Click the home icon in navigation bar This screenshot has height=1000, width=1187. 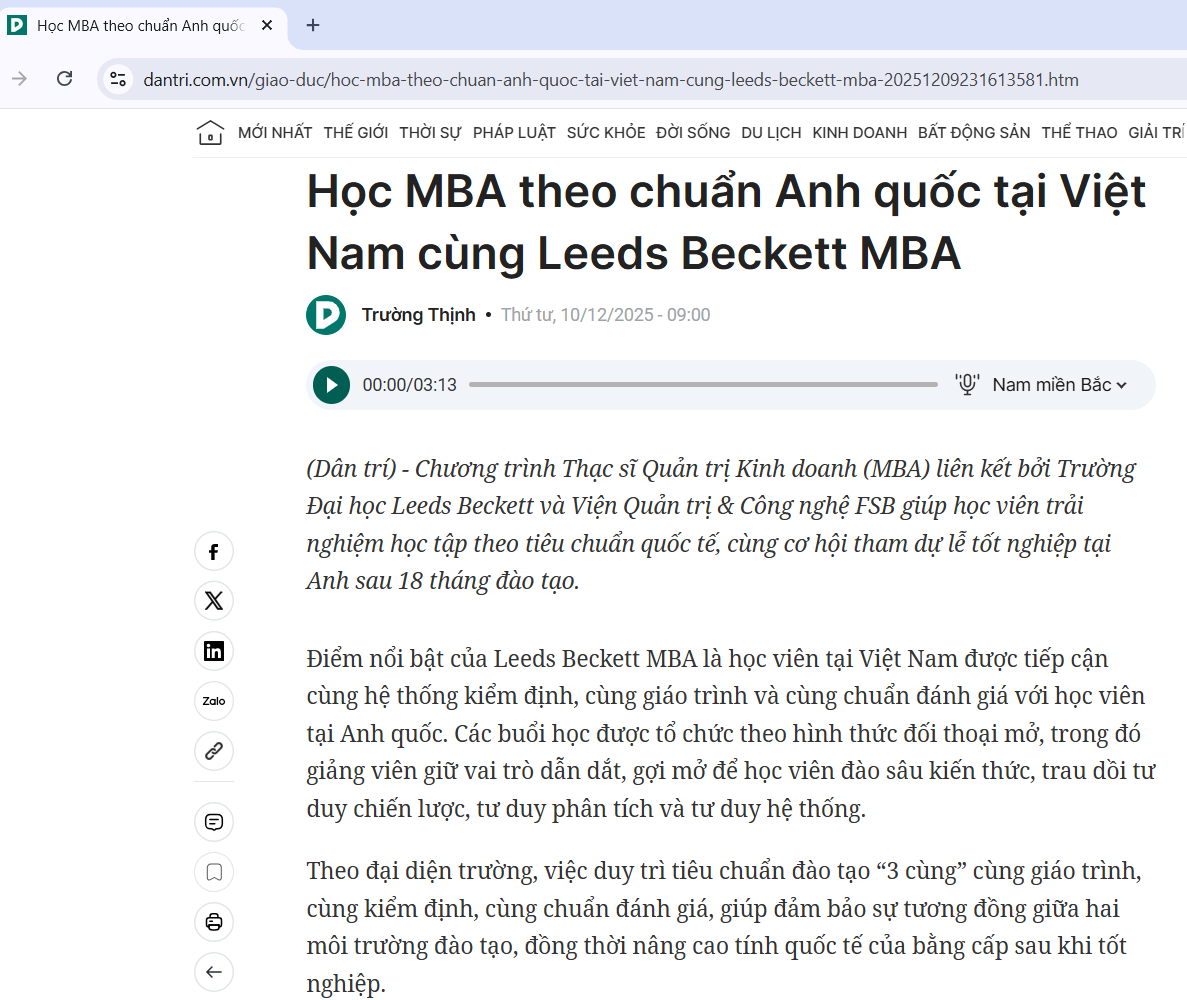(x=210, y=133)
